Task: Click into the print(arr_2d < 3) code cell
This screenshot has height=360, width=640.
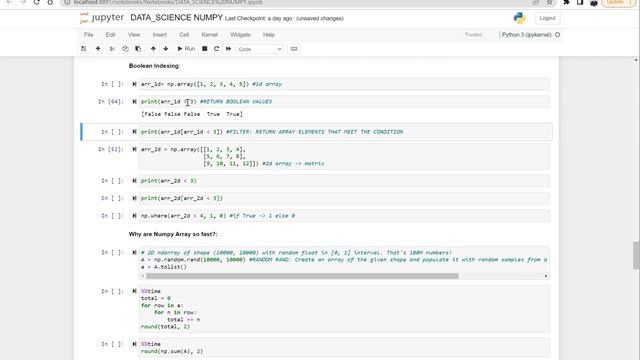Action: pos(344,181)
